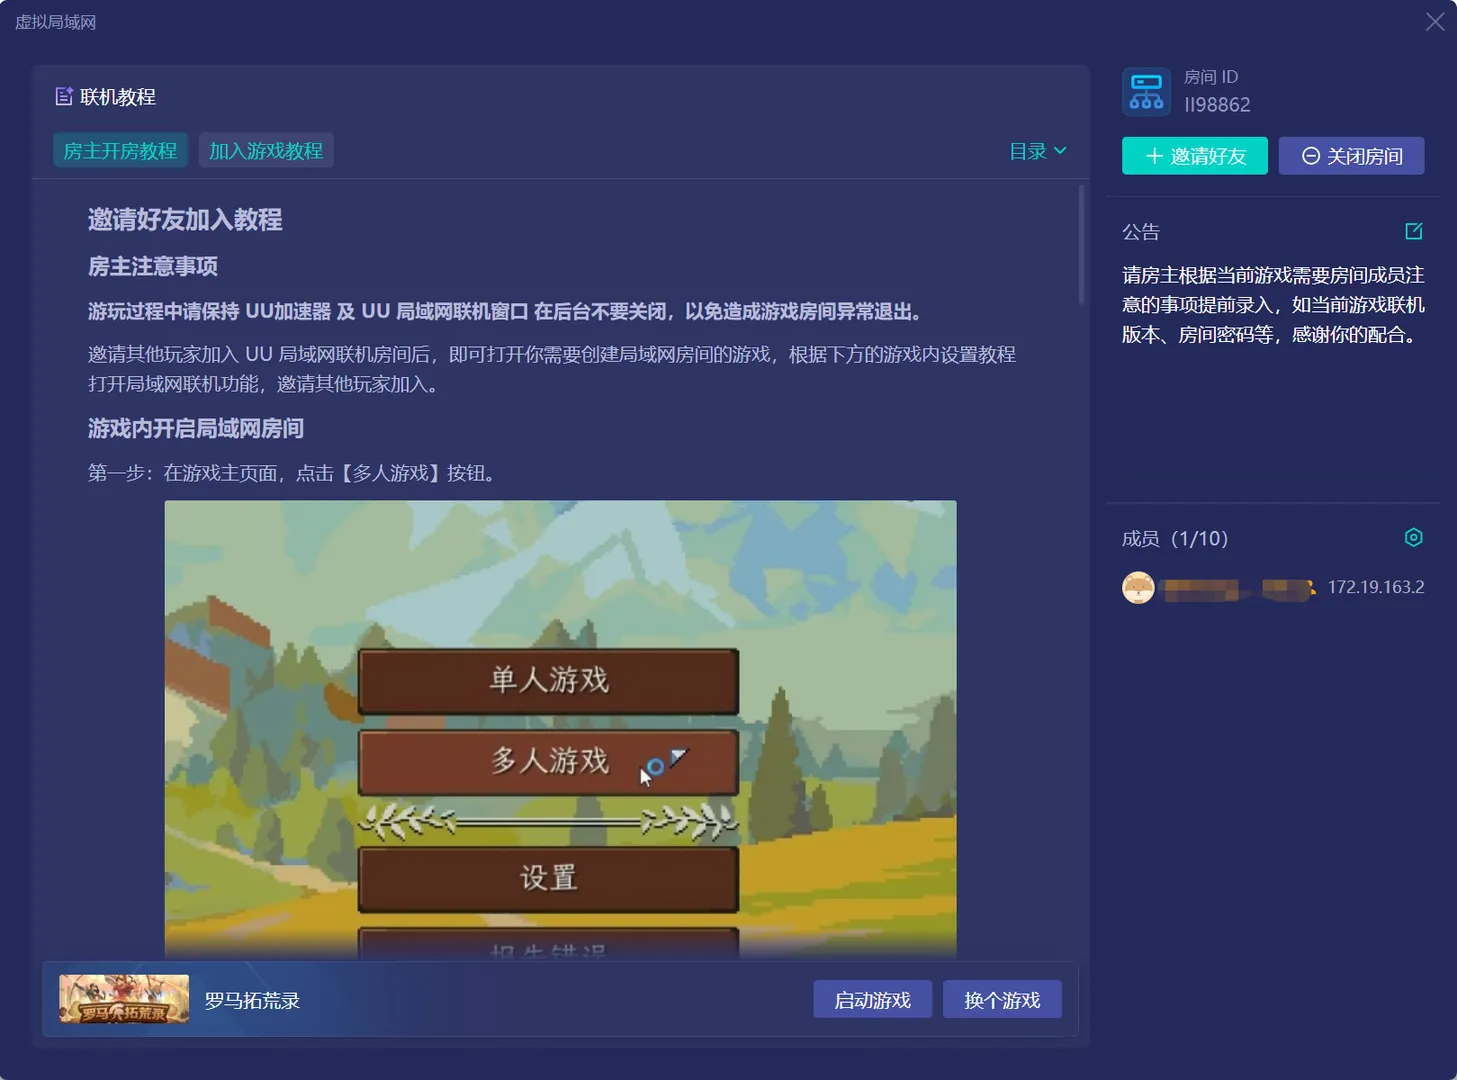Click the 成员 (1/10) heading
The width and height of the screenshot is (1457, 1080).
coord(1175,539)
